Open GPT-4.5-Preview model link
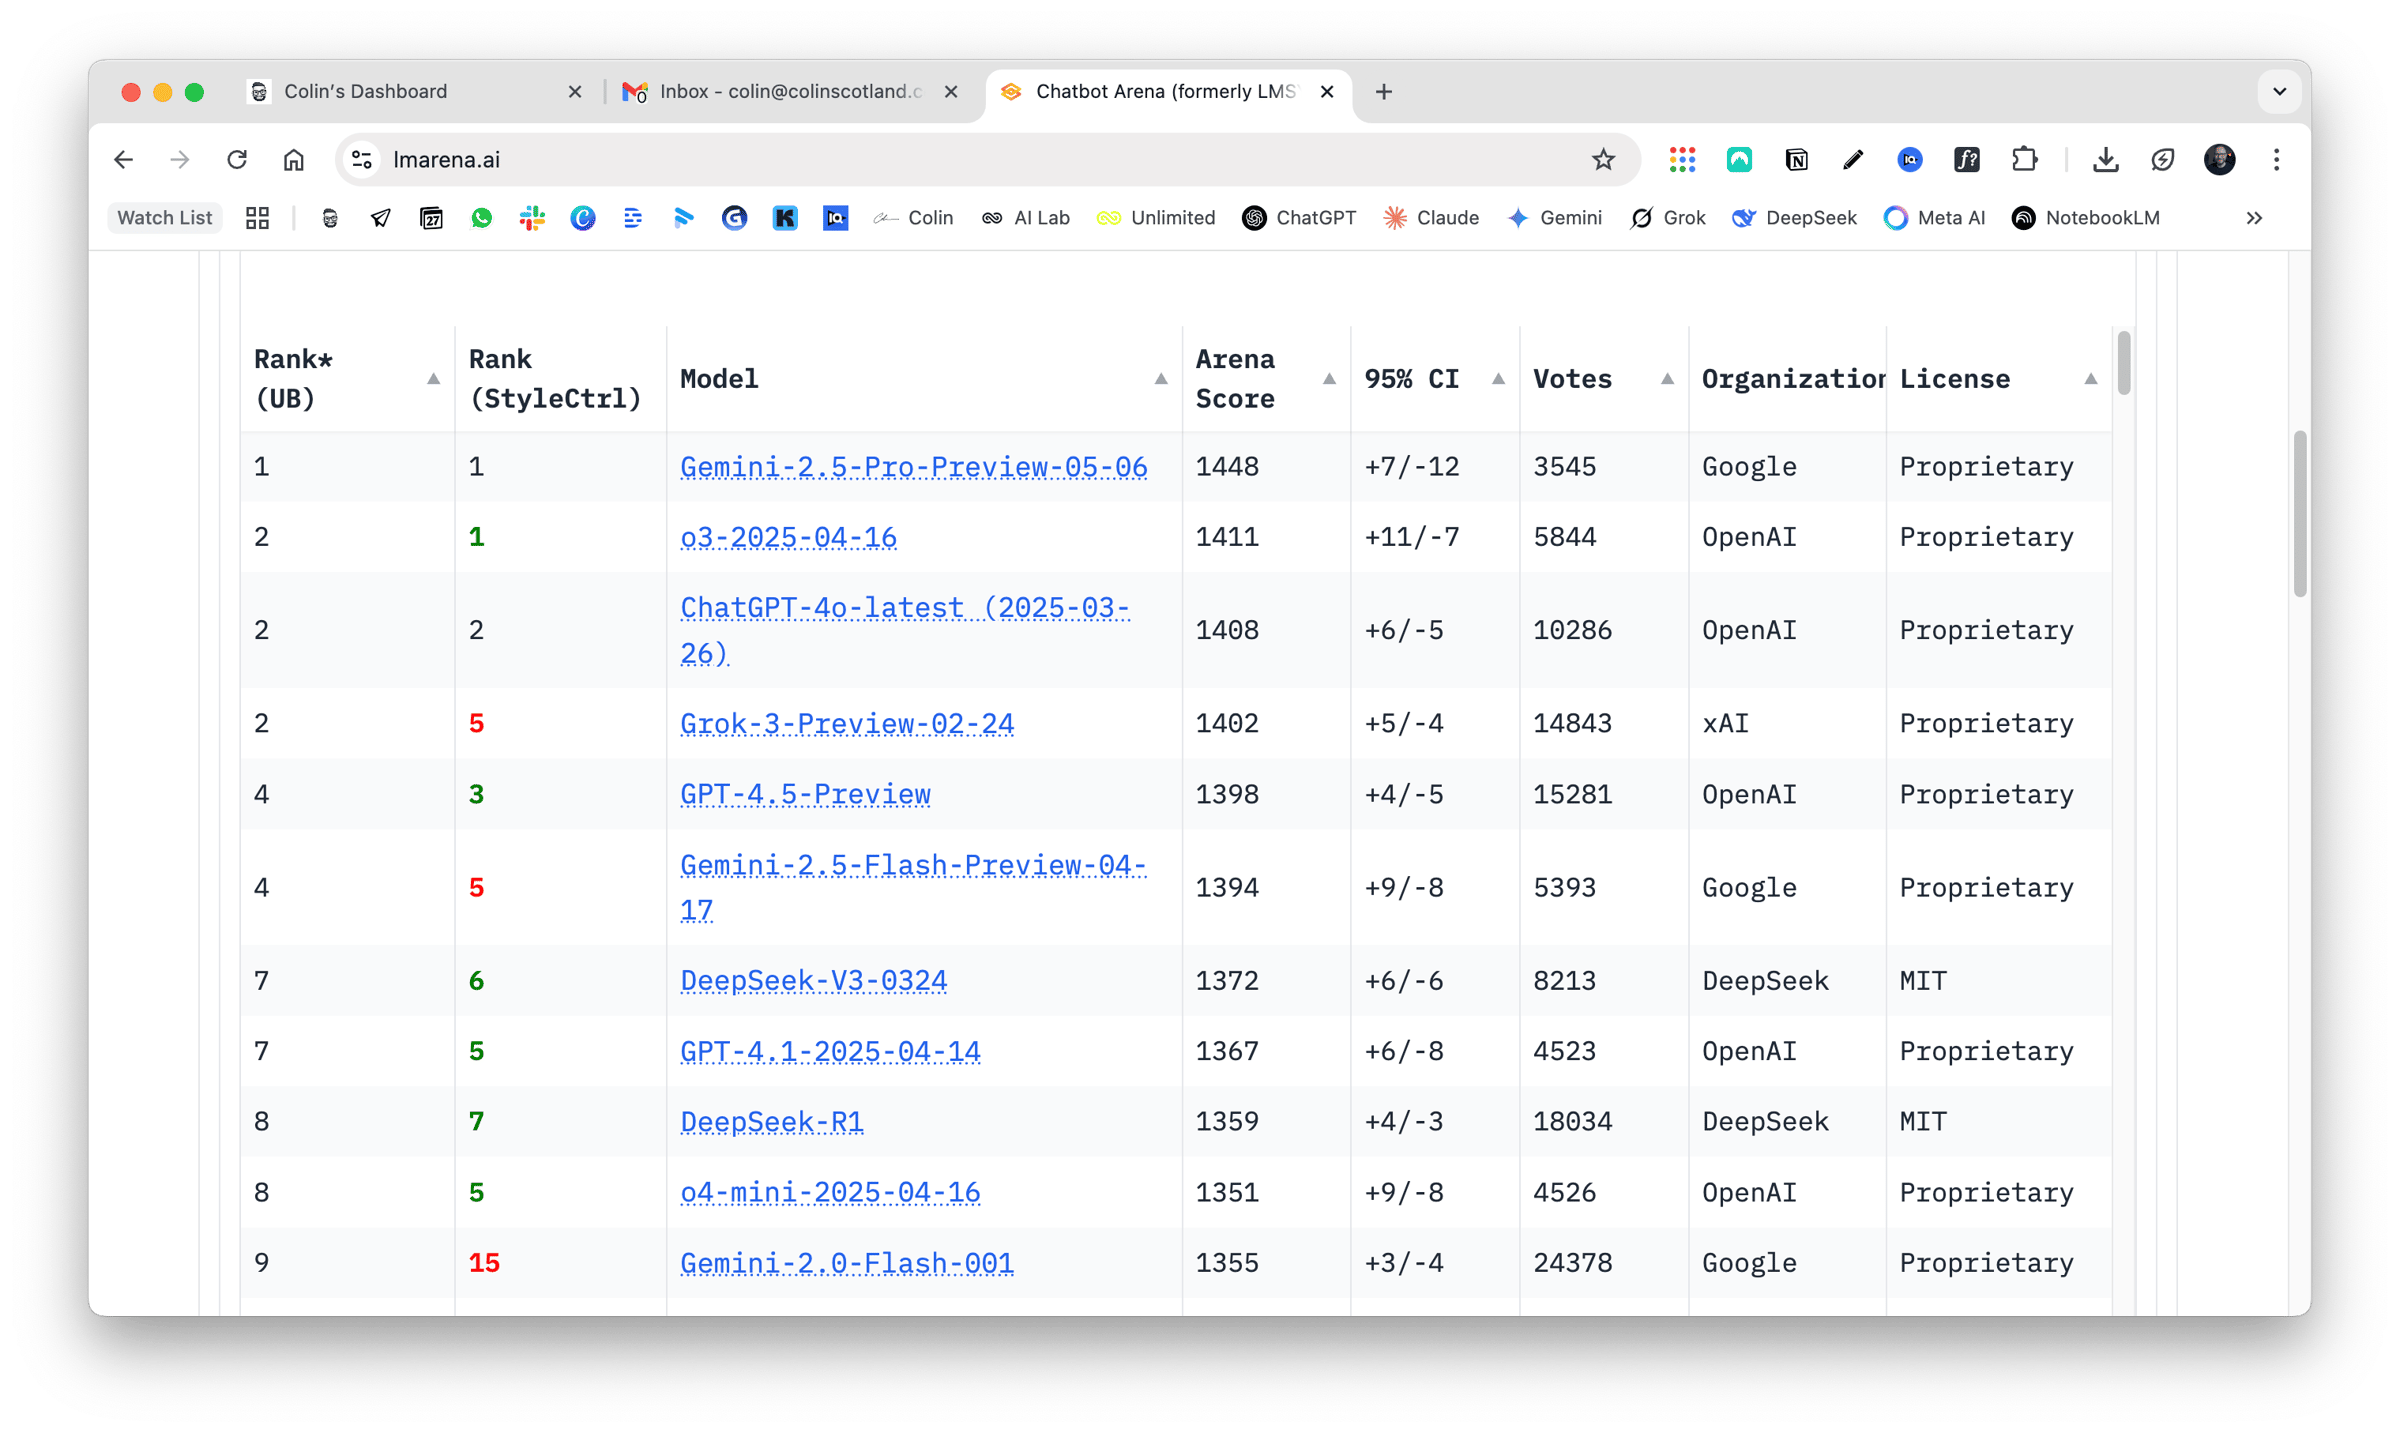Viewport: 2400px width, 1433px height. click(x=805, y=795)
